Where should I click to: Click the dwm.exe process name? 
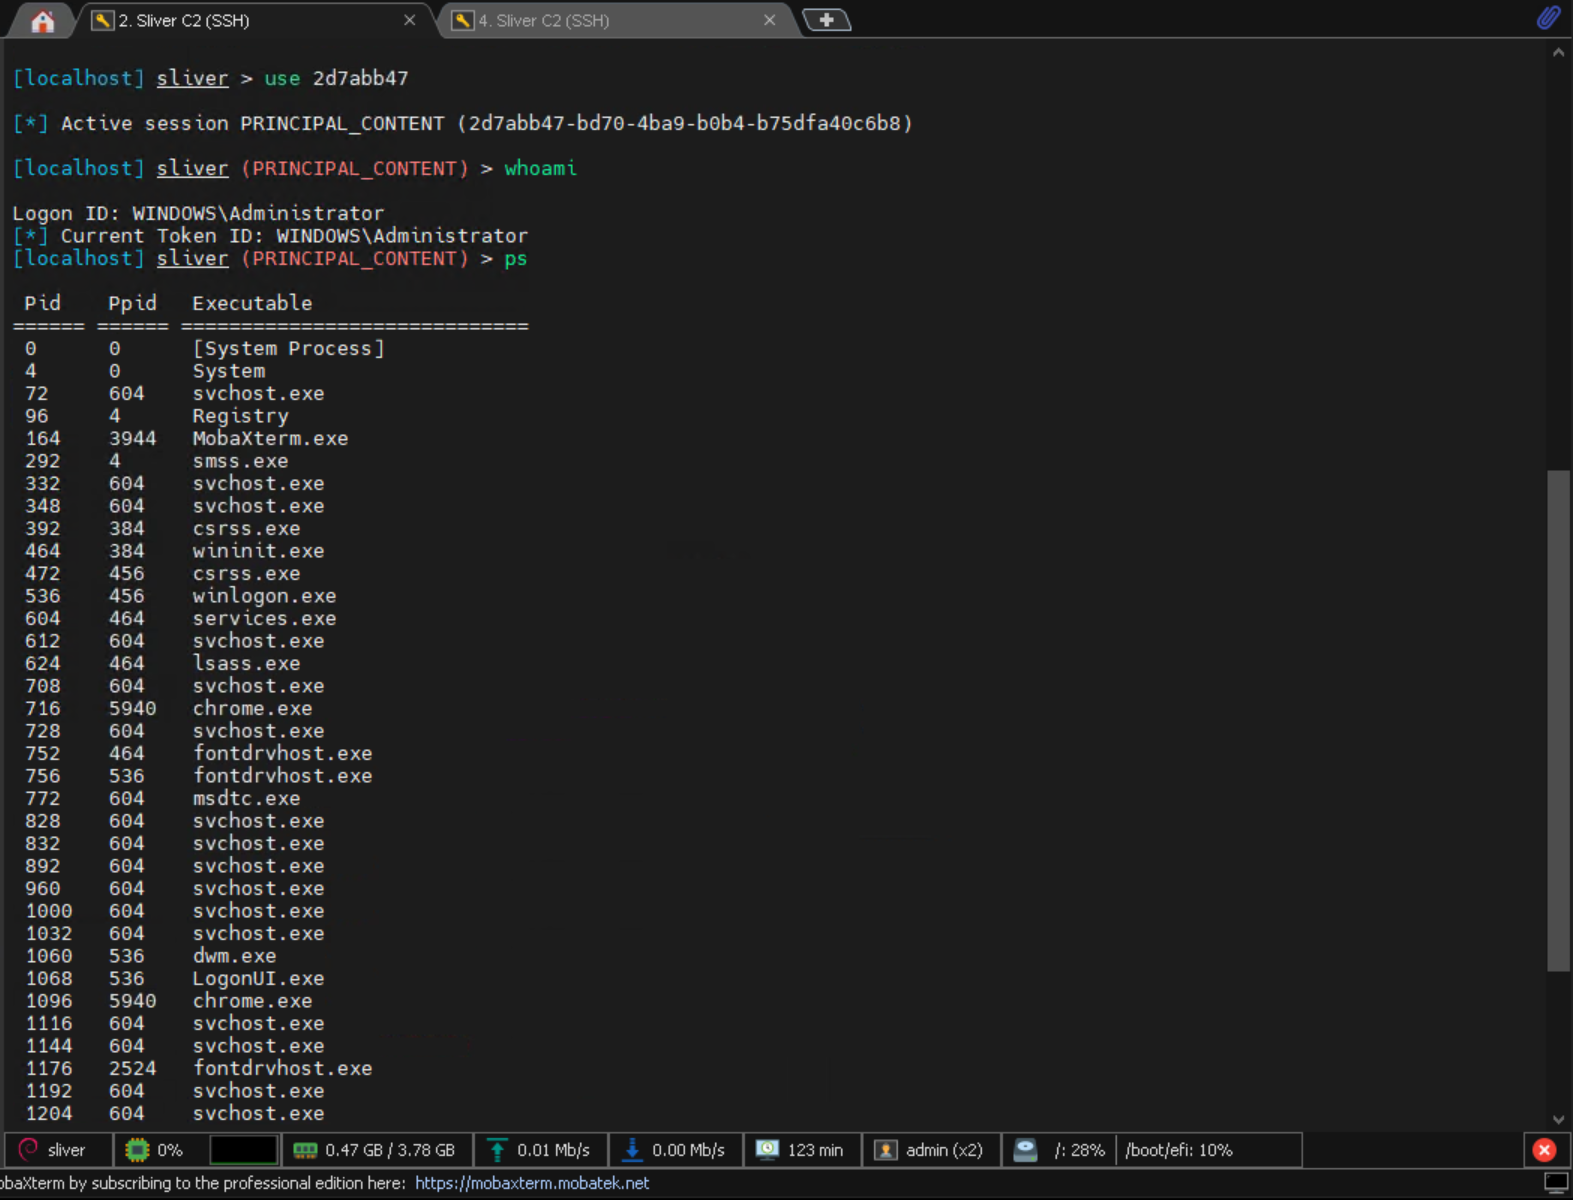click(234, 956)
